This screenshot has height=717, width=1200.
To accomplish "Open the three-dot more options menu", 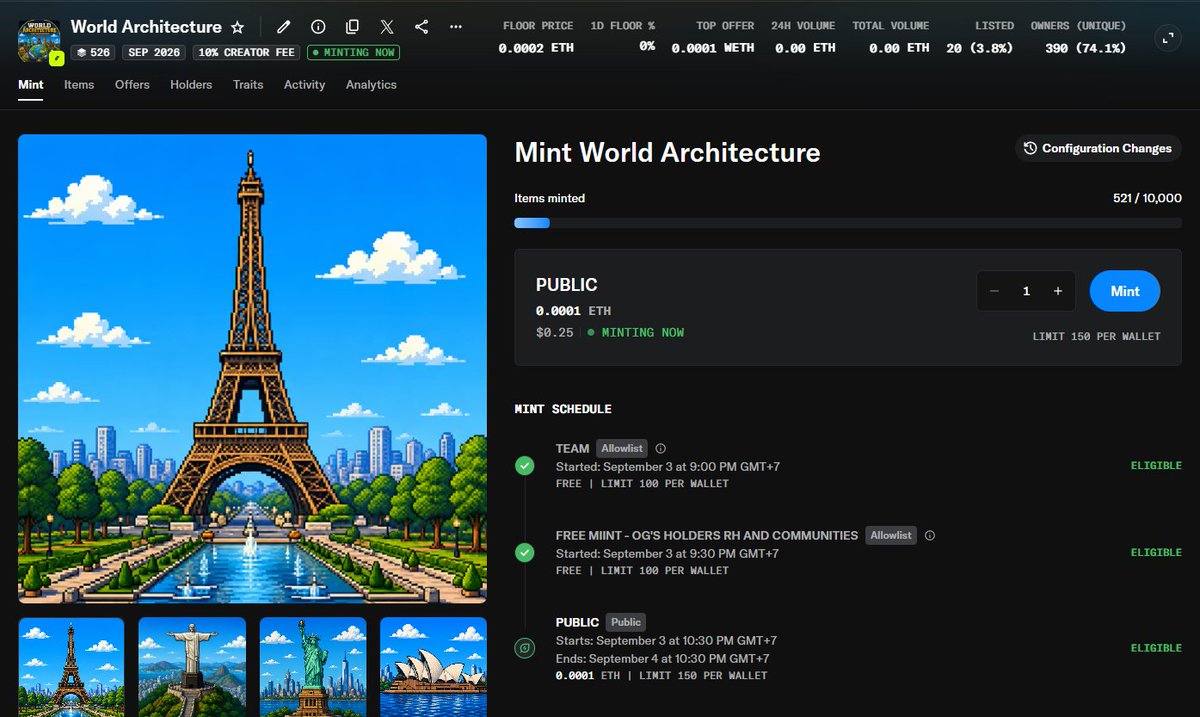I will pyautogui.click(x=456, y=27).
